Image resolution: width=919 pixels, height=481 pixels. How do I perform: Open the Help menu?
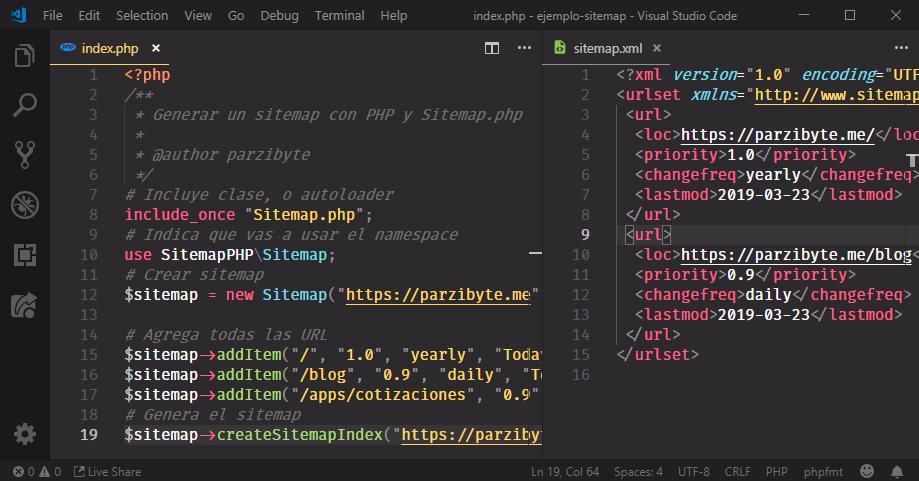[x=394, y=16]
